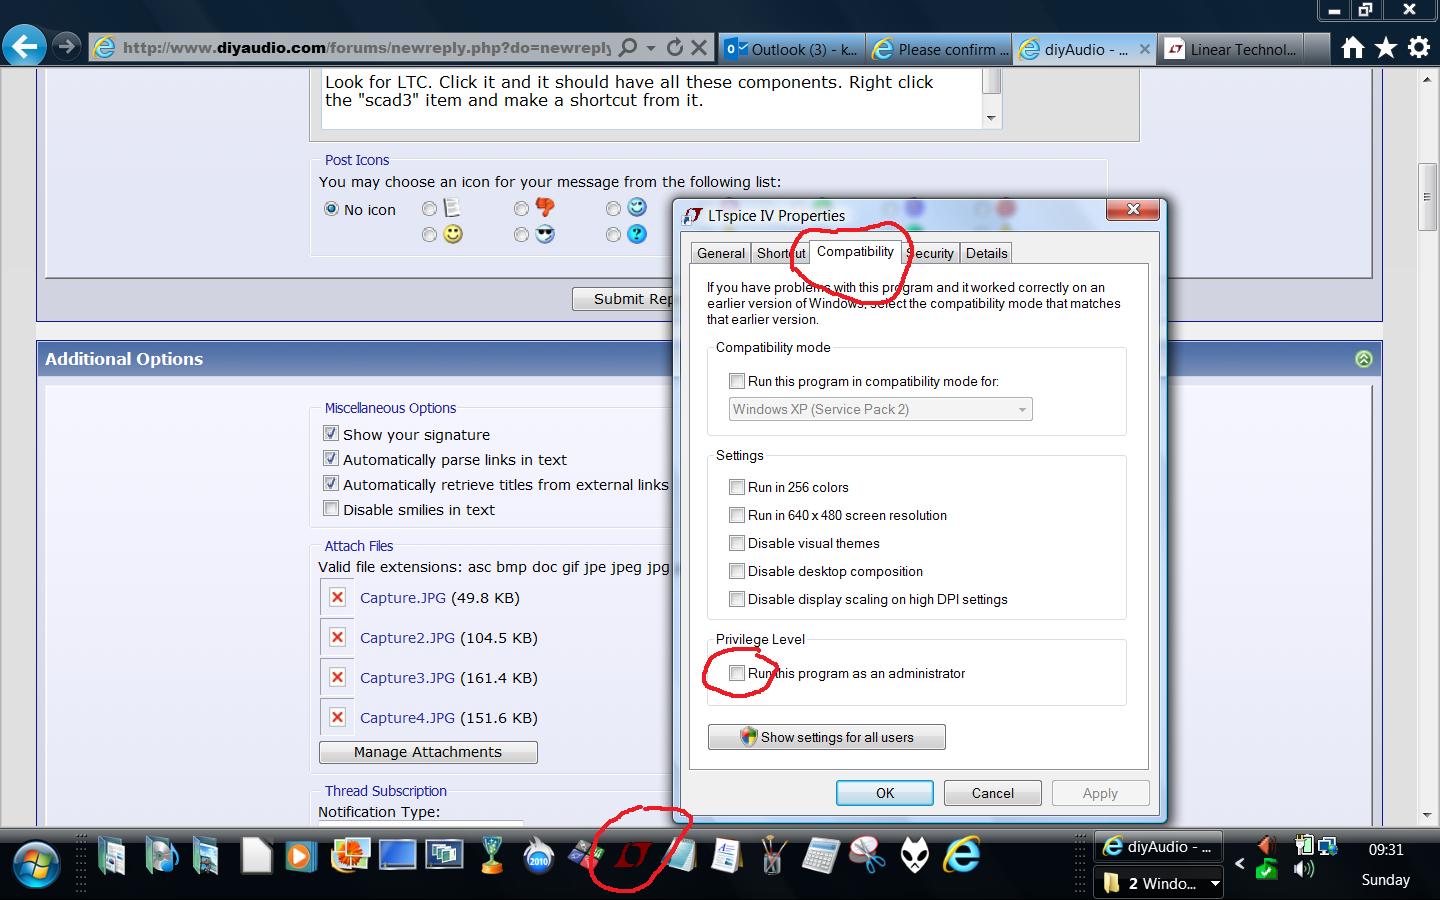Screen dimensions: 1440x900
Task: Open the Windows XP (Service Pack 2) dropdown
Action: tap(880, 409)
